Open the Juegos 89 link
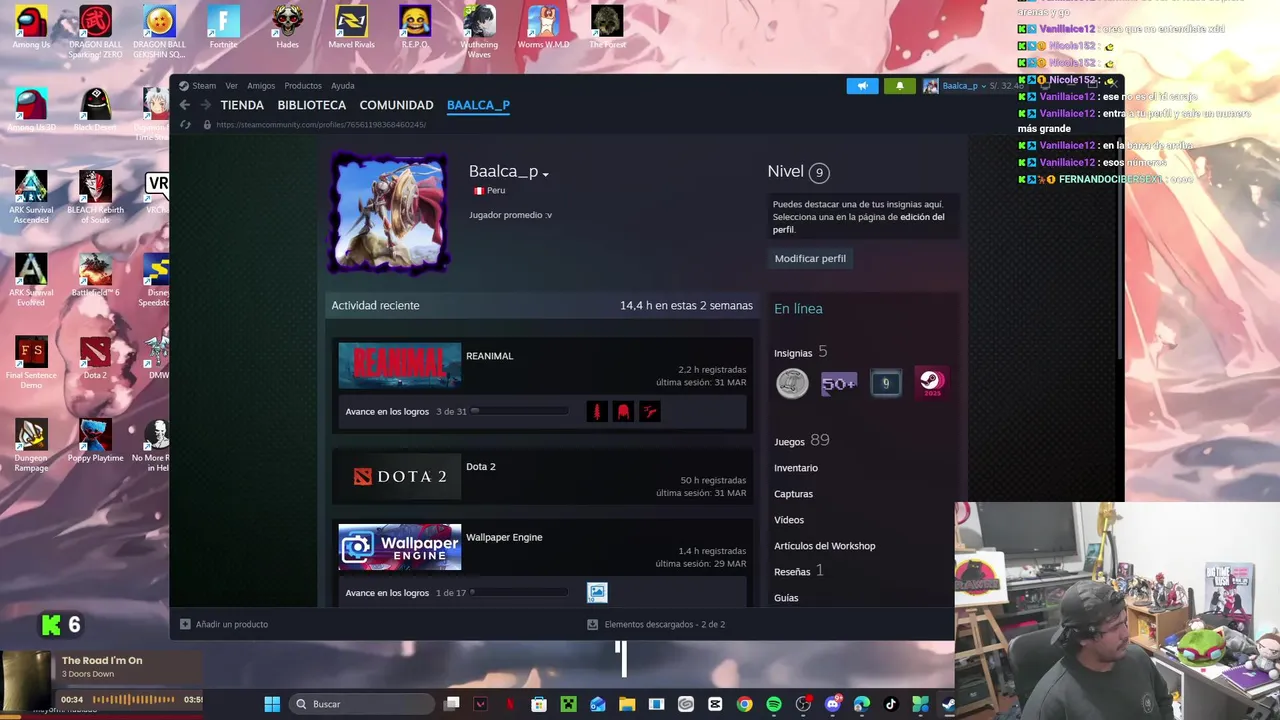This screenshot has height=720, width=1280. click(801, 441)
